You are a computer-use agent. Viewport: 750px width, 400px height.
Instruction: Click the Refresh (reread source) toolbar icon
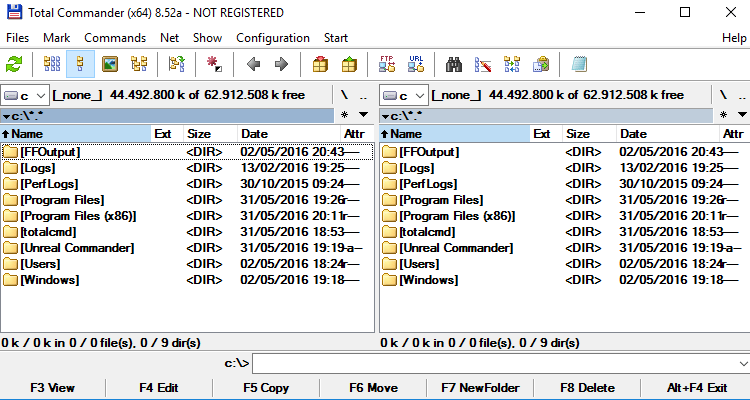(14, 64)
